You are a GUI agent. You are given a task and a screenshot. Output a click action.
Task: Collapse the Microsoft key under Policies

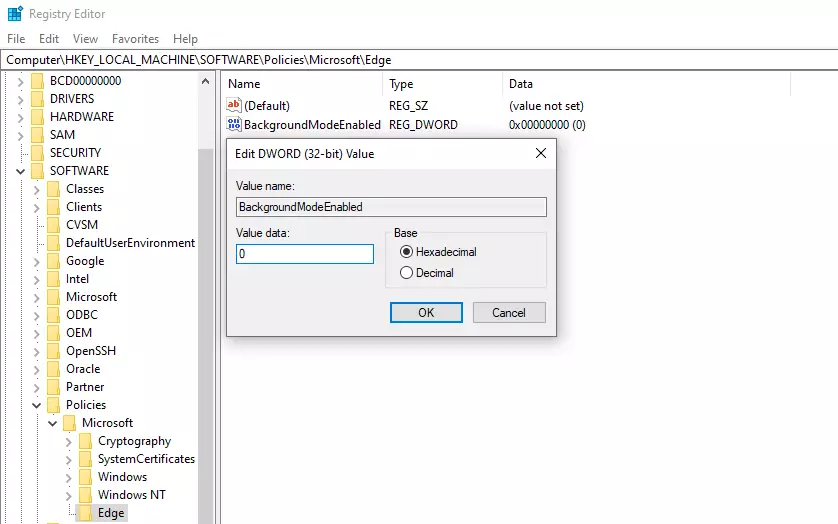pyautogui.click(x=52, y=423)
